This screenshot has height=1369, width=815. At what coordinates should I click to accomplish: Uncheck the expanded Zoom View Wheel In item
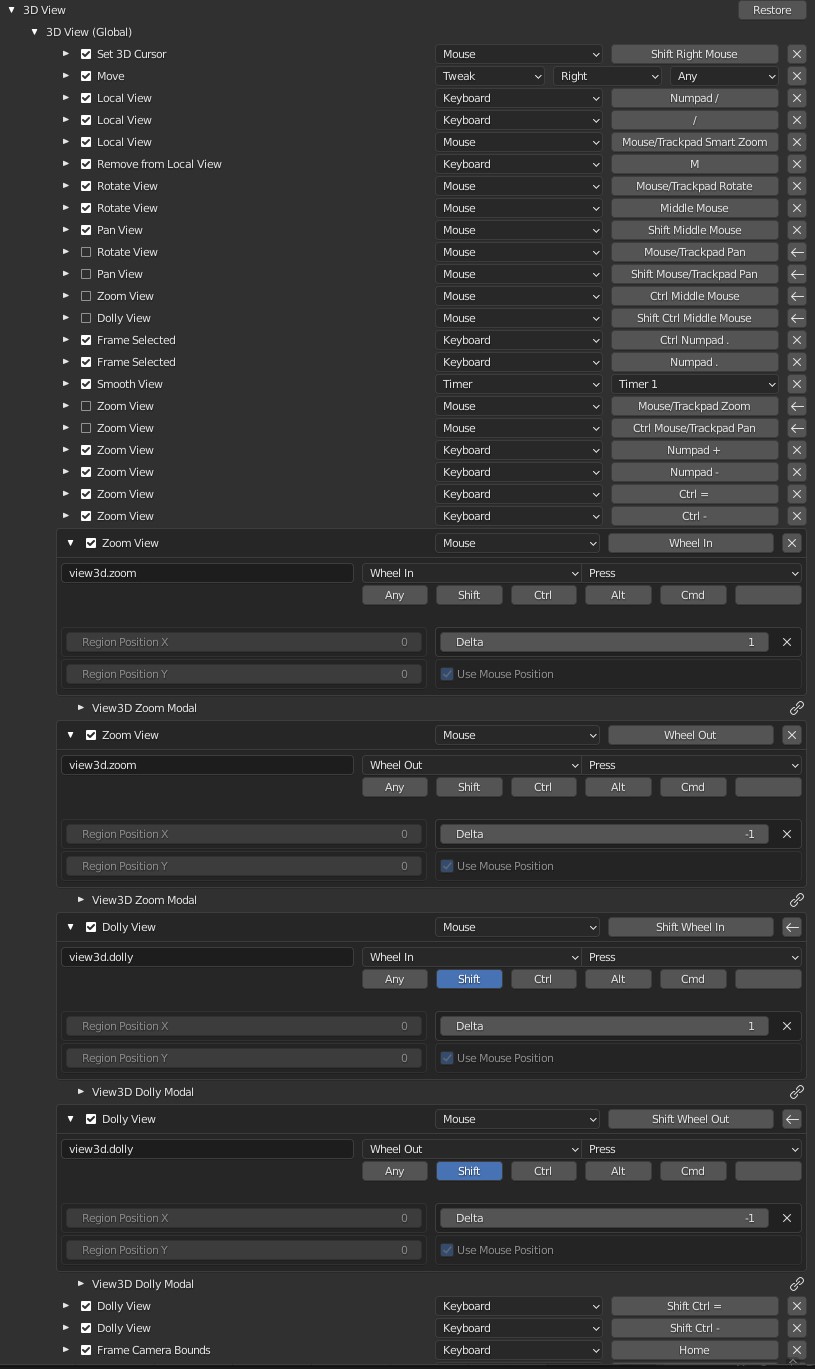(91, 543)
